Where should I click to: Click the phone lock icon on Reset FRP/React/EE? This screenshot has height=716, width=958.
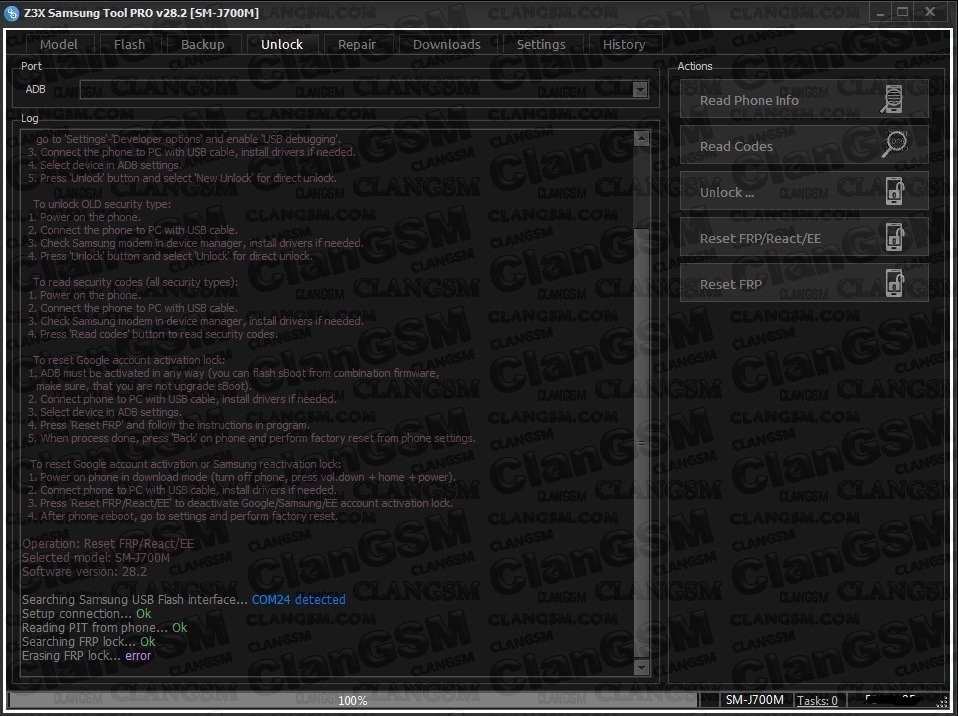(x=894, y=237)
